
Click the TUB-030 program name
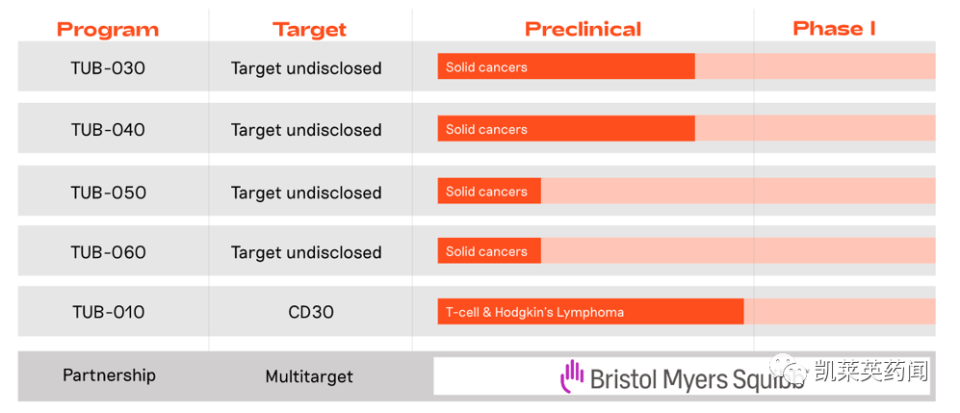108,68
